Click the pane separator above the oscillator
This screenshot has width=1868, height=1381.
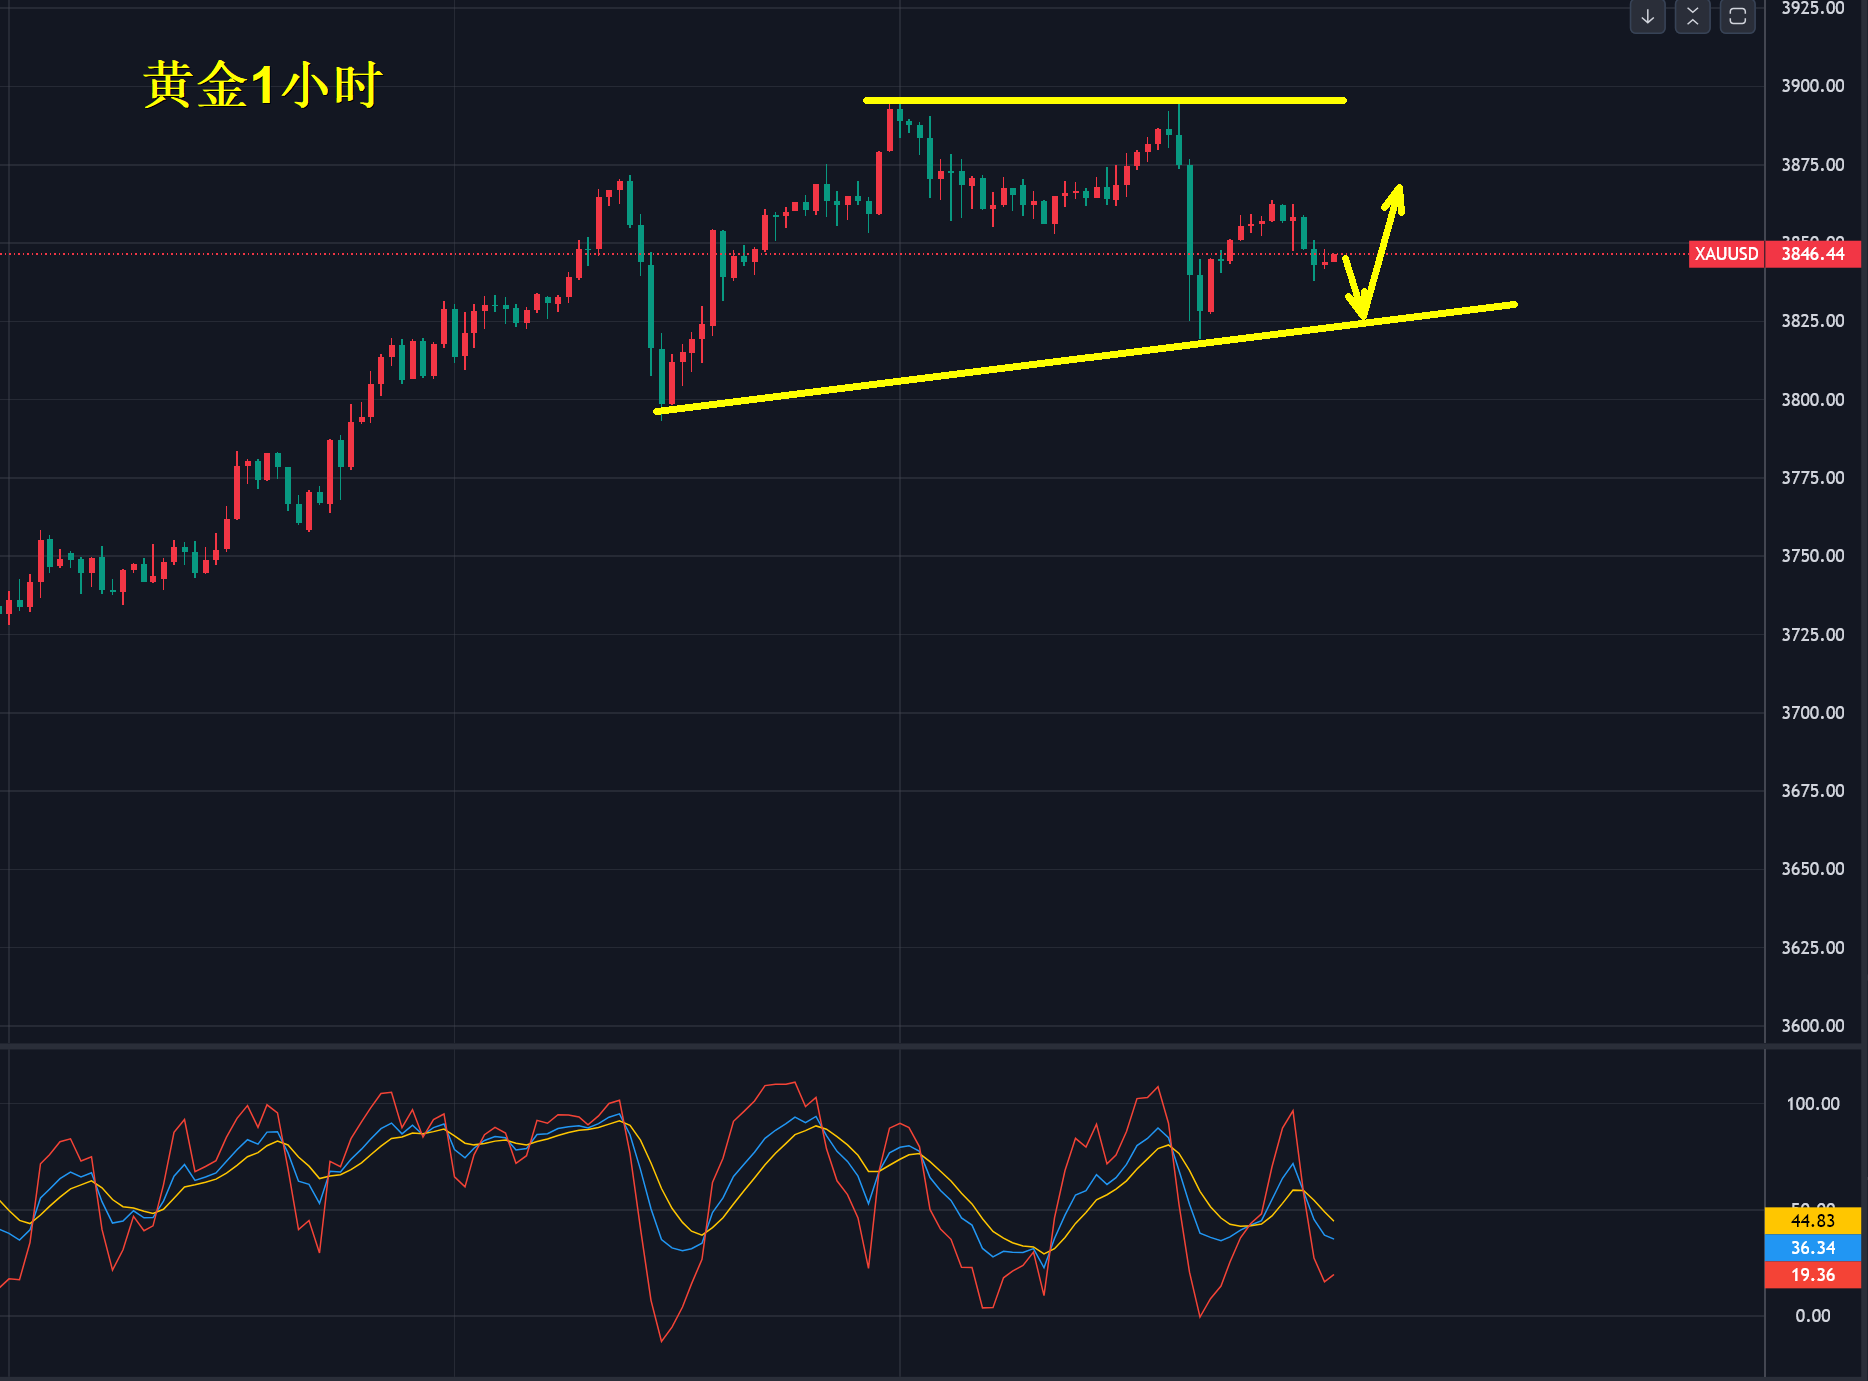pos(882,1045)
